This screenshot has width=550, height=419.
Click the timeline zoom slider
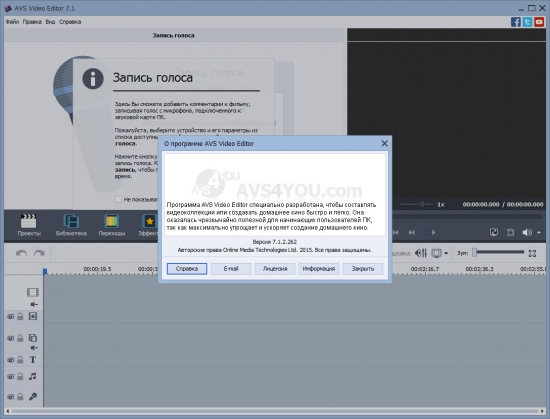(x=498, y=252)
